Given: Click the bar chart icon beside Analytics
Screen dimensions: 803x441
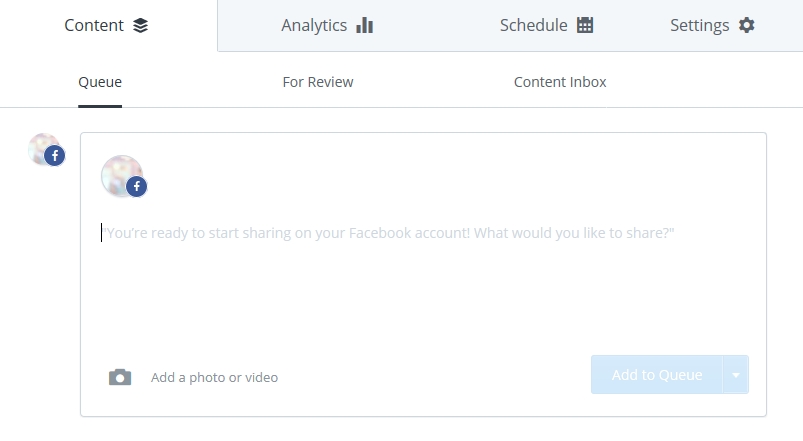Looking at the screenshot, I should tap(364, 25).
